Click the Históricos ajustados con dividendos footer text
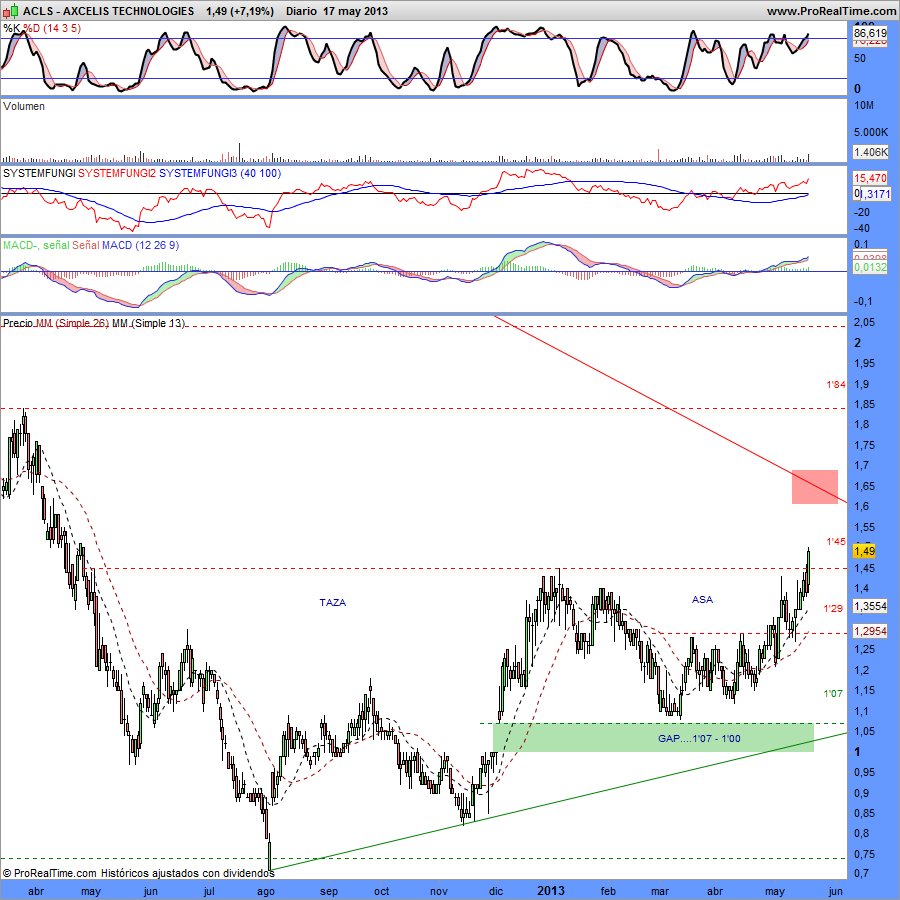 click(188, 873)
